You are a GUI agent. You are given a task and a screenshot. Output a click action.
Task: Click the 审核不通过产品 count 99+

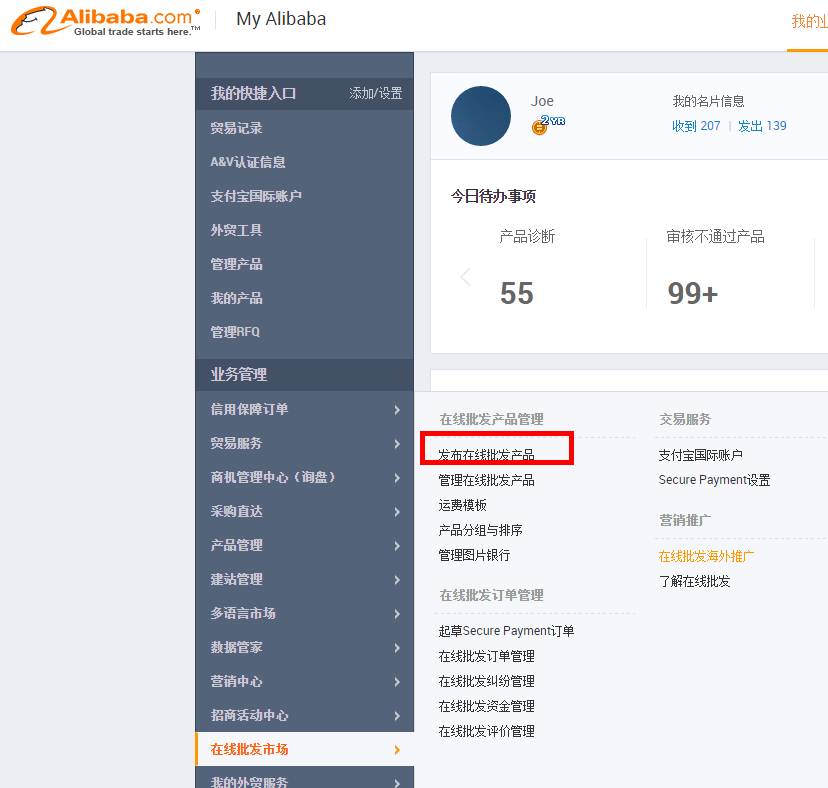(x=693, y=293)
